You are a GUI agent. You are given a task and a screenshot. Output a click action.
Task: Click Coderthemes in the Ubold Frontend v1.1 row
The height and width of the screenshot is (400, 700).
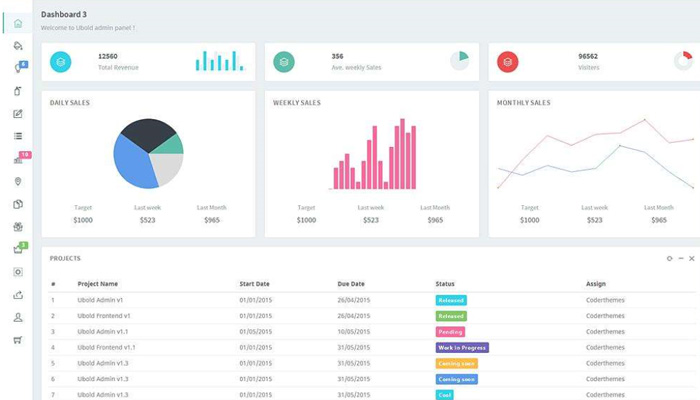pyautogui.click(x=605, y=347)
